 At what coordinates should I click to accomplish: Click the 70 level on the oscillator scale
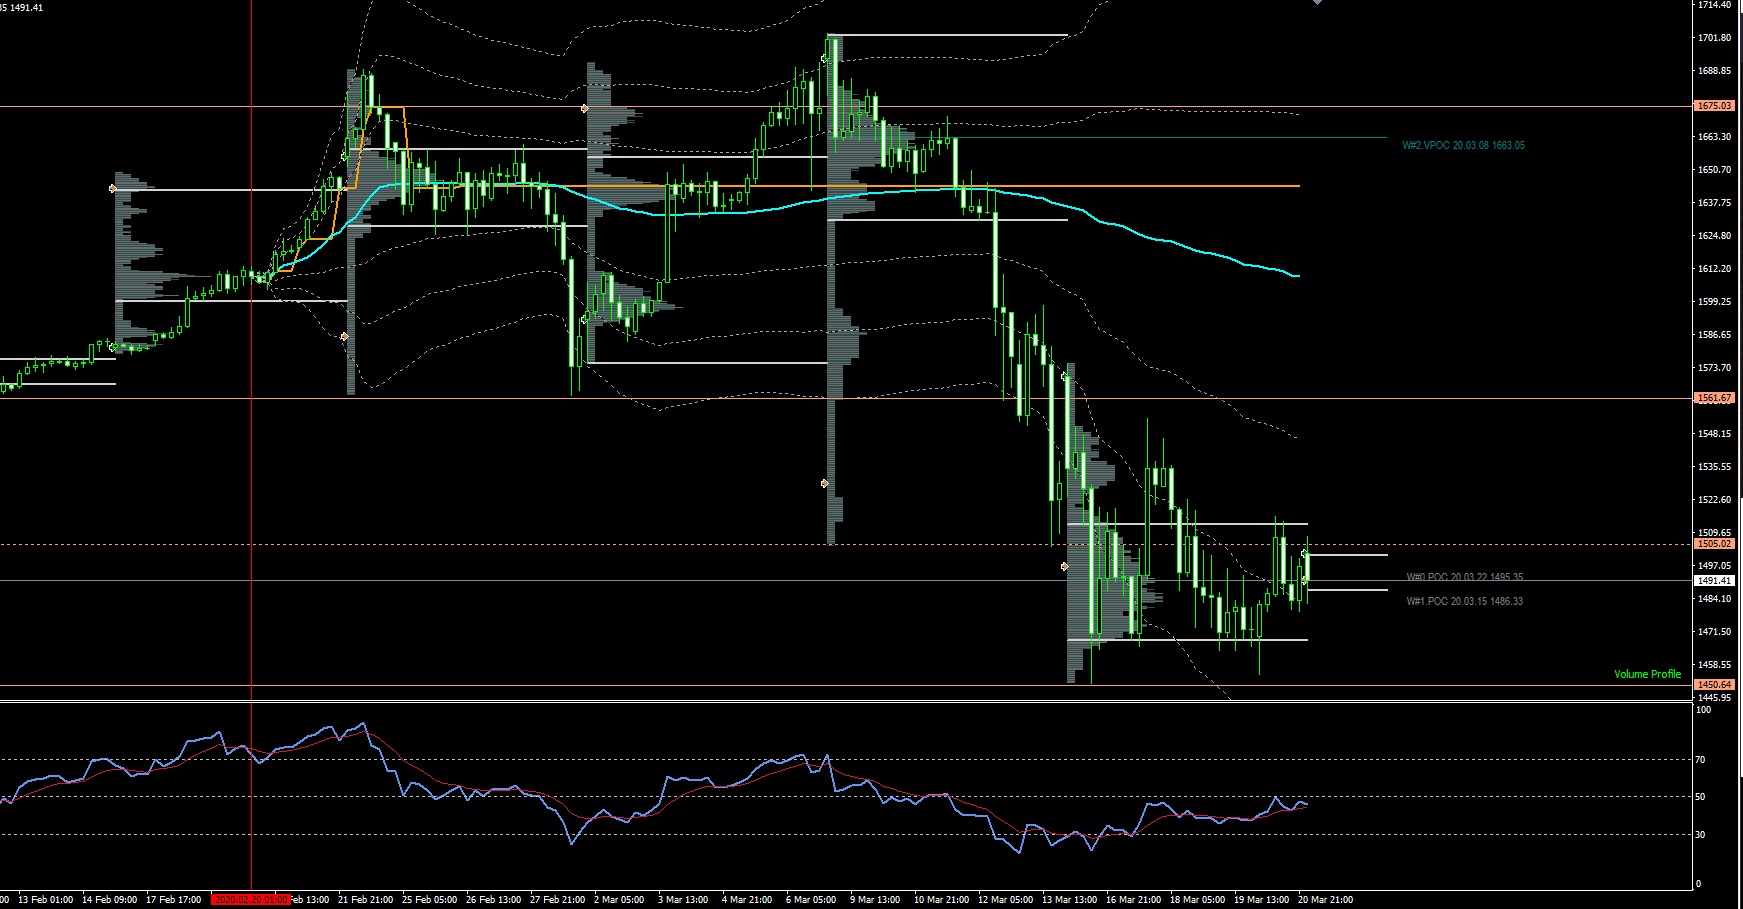tap(1700, 760)
